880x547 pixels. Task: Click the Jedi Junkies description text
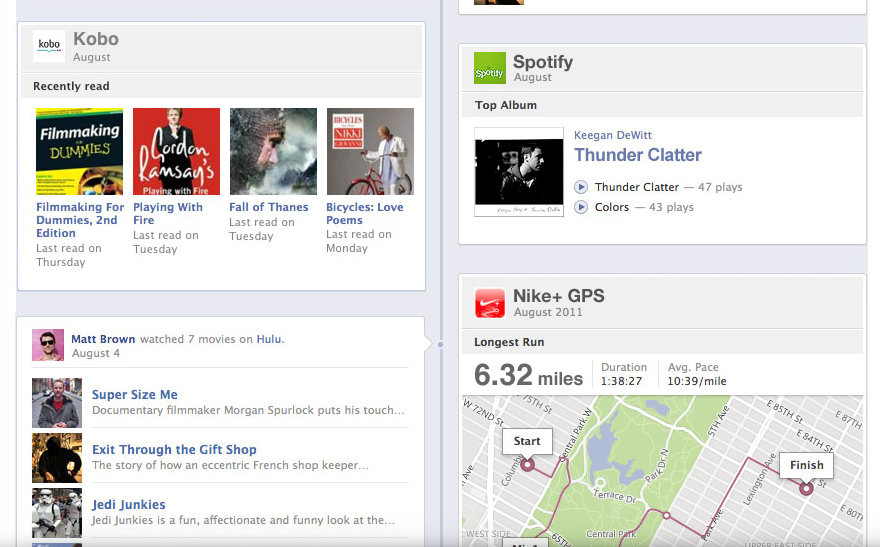[243, 520]
